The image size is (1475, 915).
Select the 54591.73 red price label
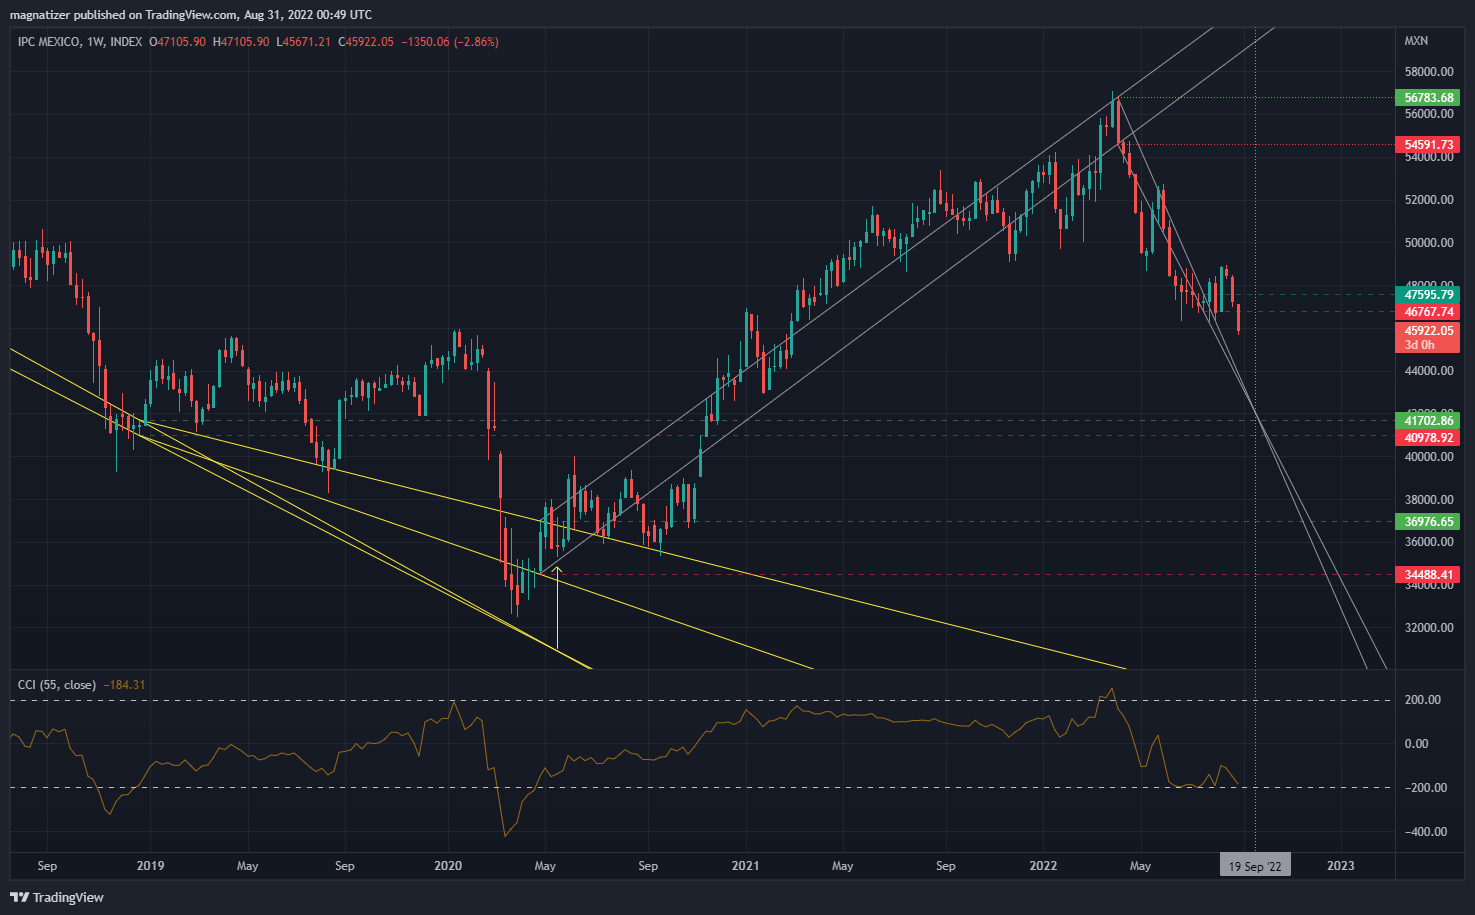click(1428, 145)
